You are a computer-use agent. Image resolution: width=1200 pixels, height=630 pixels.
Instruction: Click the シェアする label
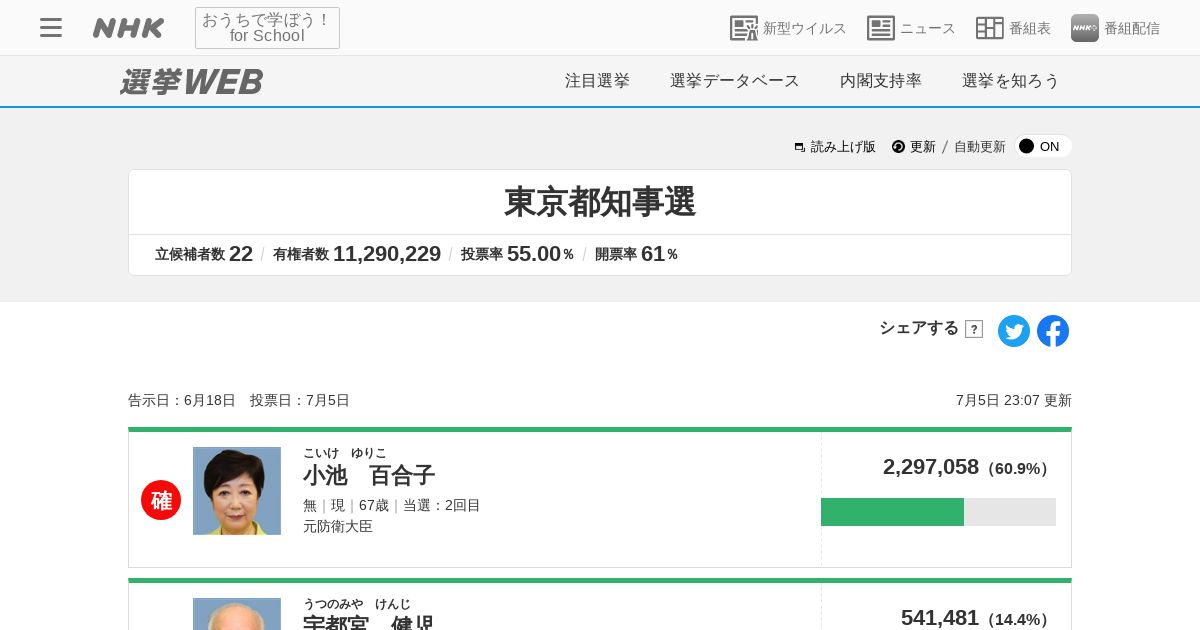click(919, 328)
